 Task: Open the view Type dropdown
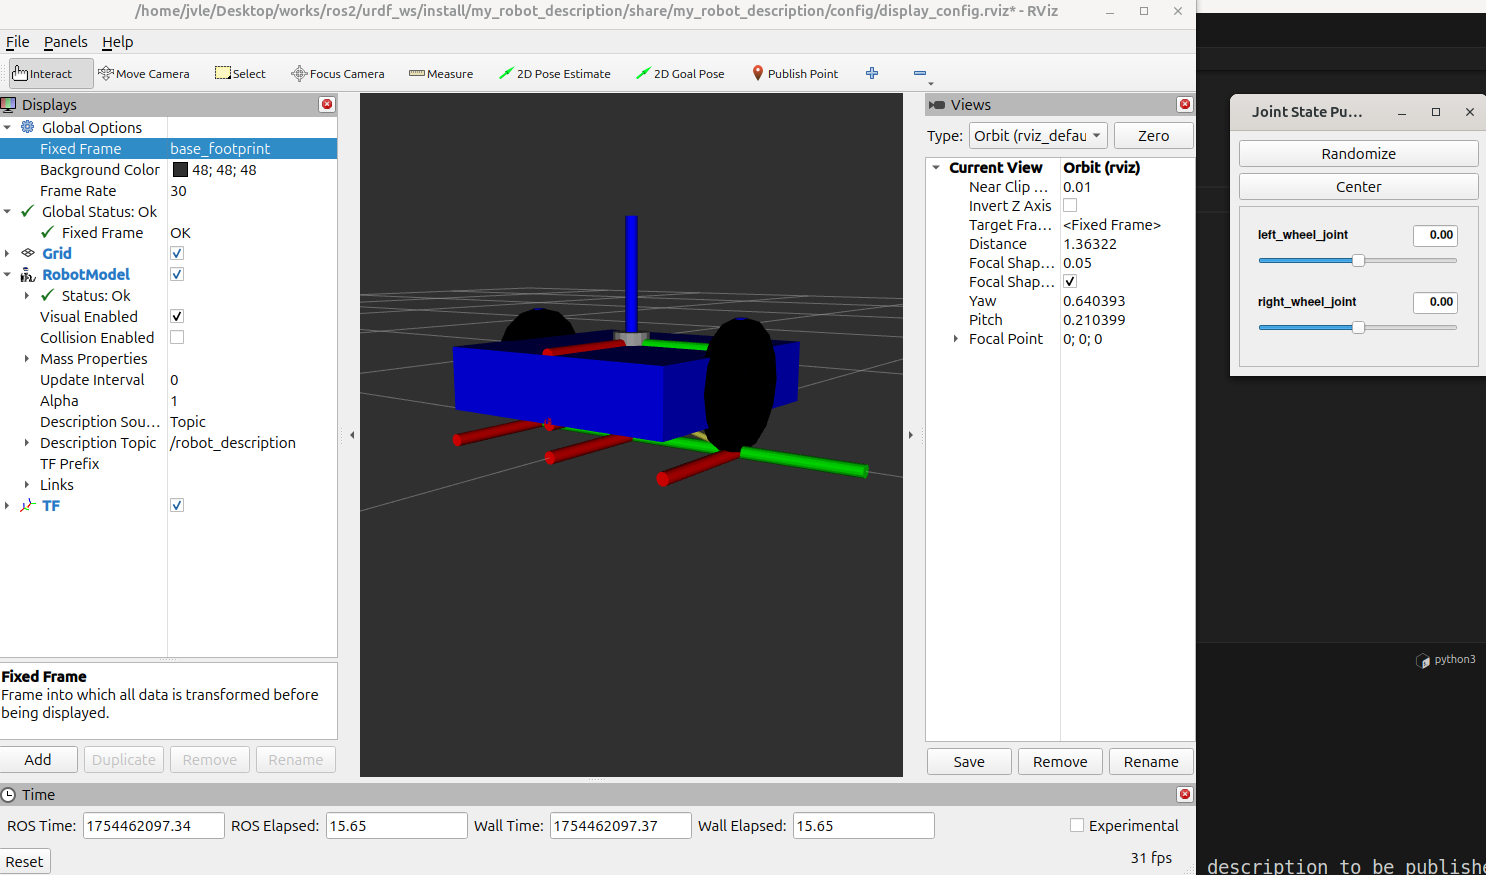(1037, 136)
